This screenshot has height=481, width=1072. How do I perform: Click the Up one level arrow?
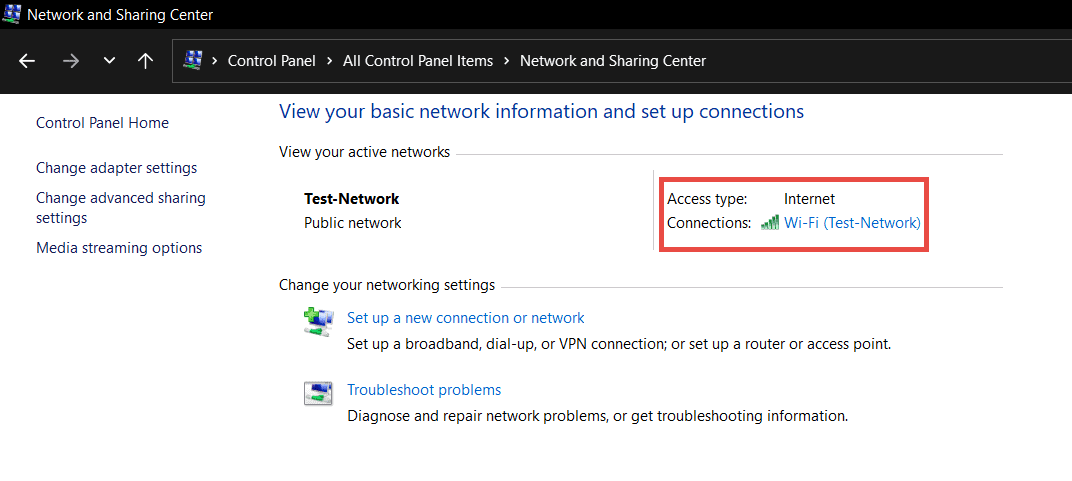145,61
